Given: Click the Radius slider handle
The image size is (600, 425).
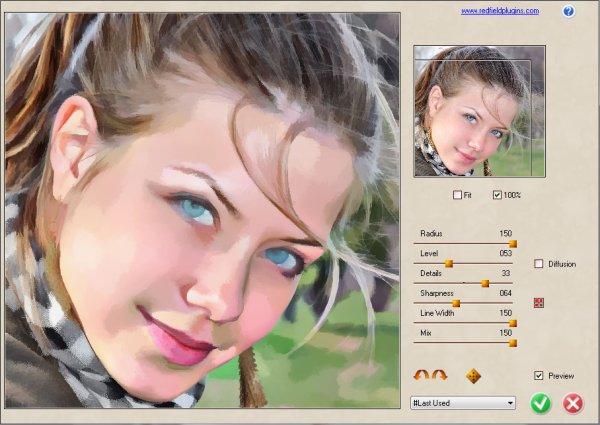Looking at the screenshot, I should coord(513,244).
